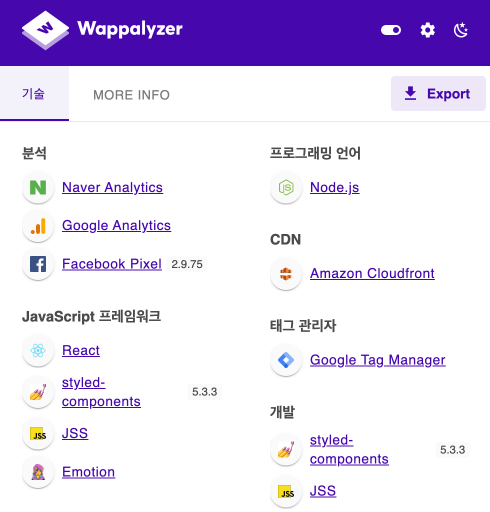
Task: Click the 태그 관리자 category heading
Action: point(303,326)
